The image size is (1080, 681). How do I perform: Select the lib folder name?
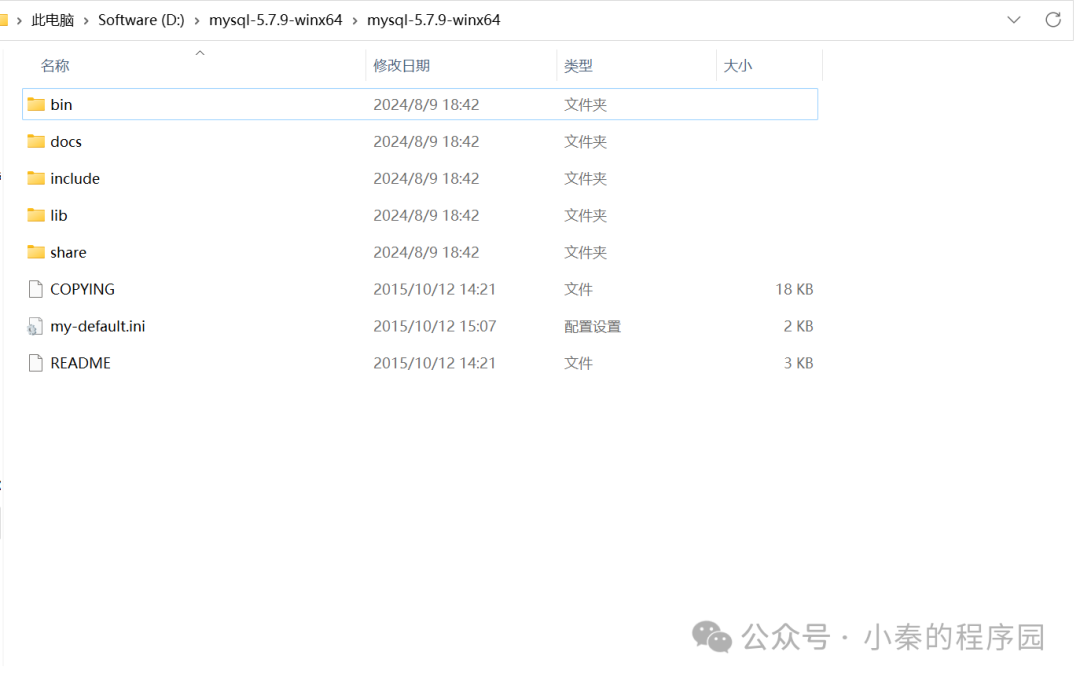point(59,216)
